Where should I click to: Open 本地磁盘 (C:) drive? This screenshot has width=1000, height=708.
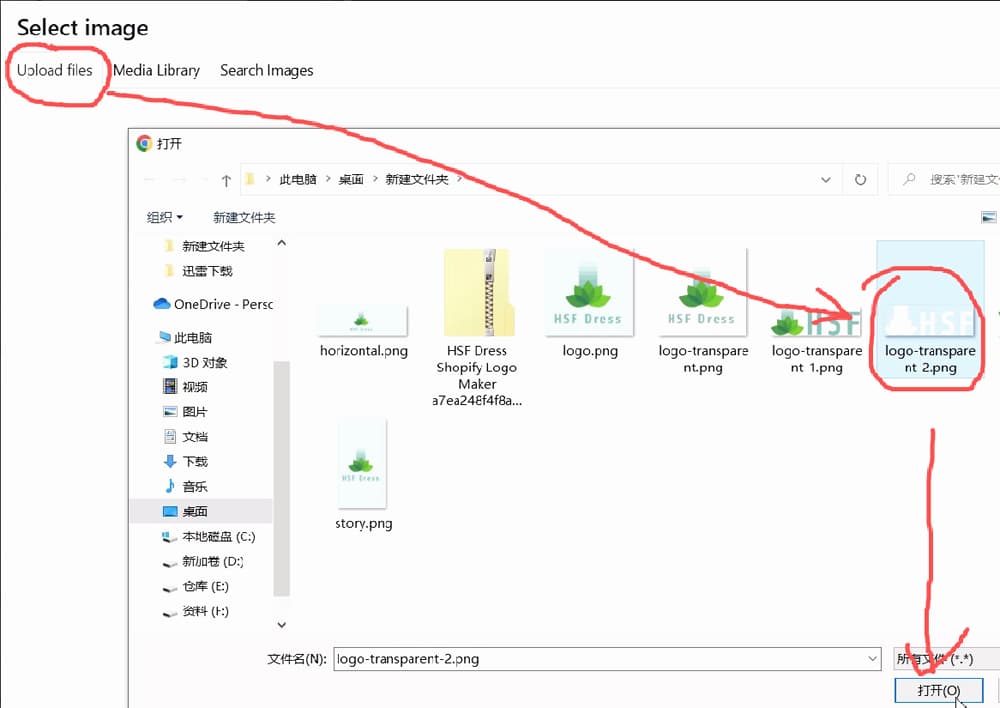(209, 537)
